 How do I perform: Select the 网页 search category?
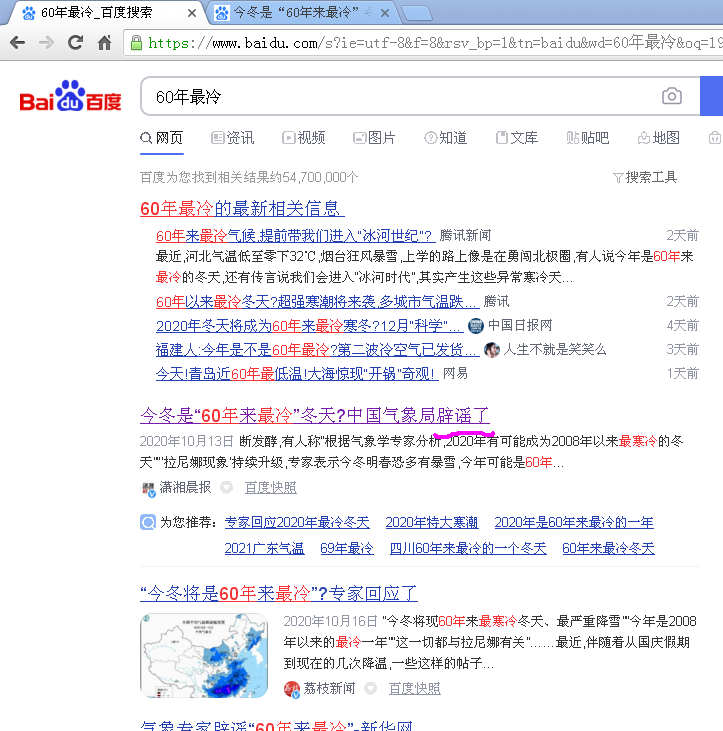click(x=162, y=138)
